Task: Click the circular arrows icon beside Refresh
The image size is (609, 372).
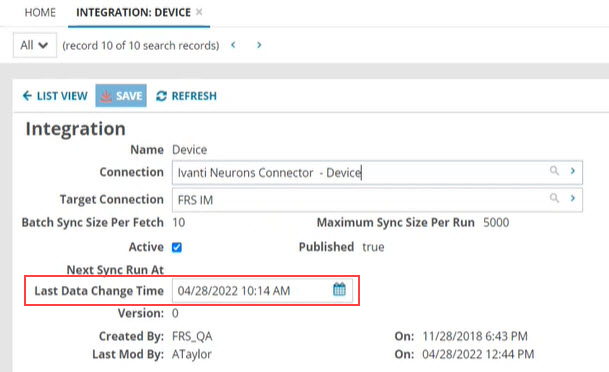Action: click(161, 96)
